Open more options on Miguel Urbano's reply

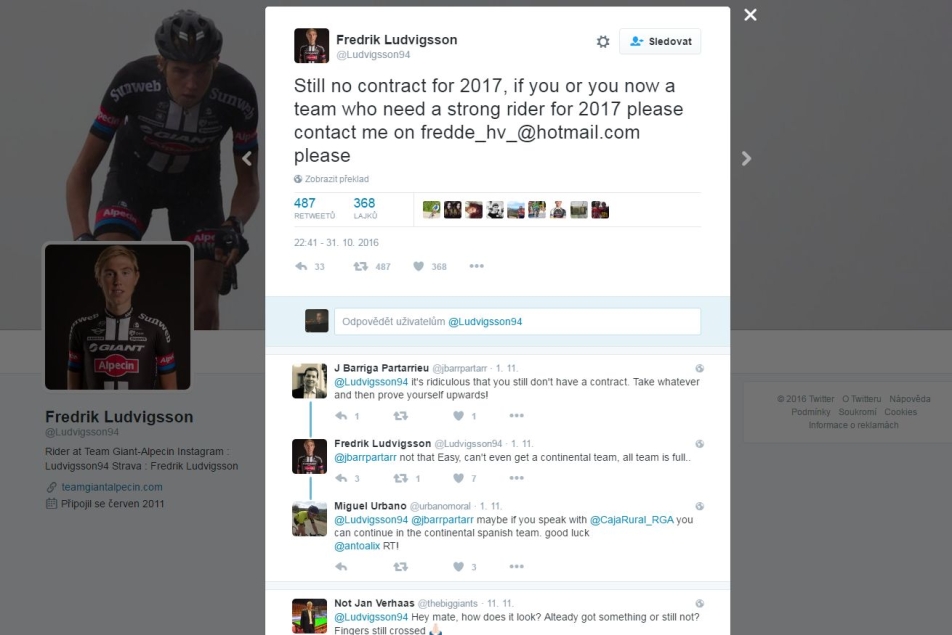[517, 566]
